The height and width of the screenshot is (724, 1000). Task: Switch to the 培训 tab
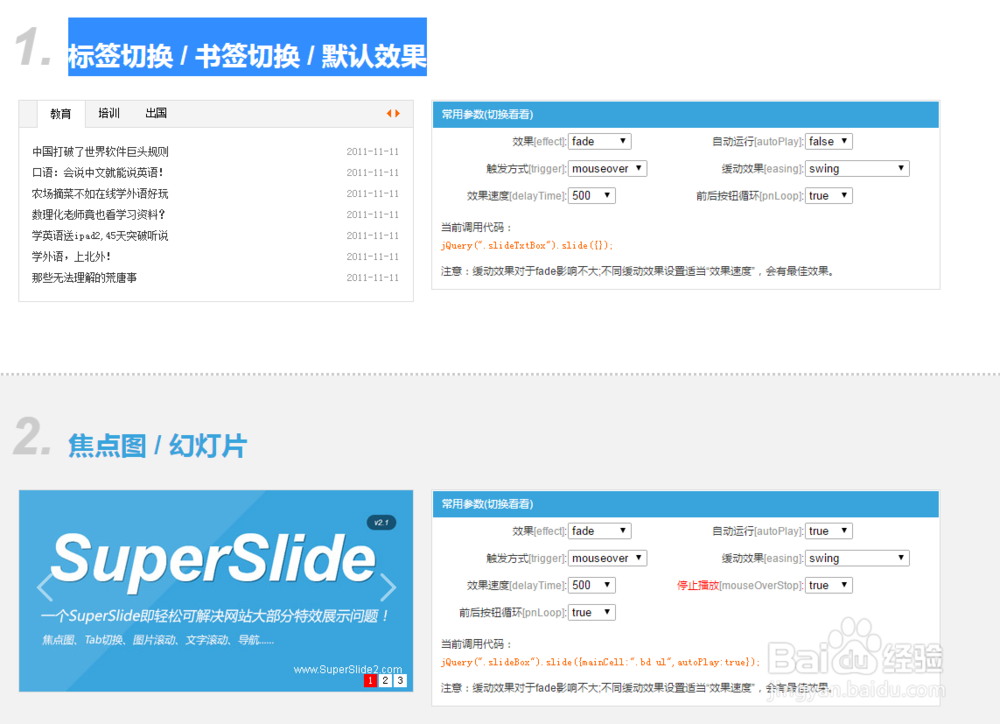(109, 113)
